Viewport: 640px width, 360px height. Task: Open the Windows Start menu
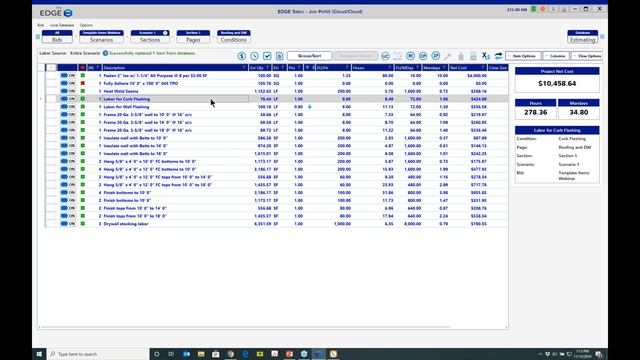tap(39, 354)
